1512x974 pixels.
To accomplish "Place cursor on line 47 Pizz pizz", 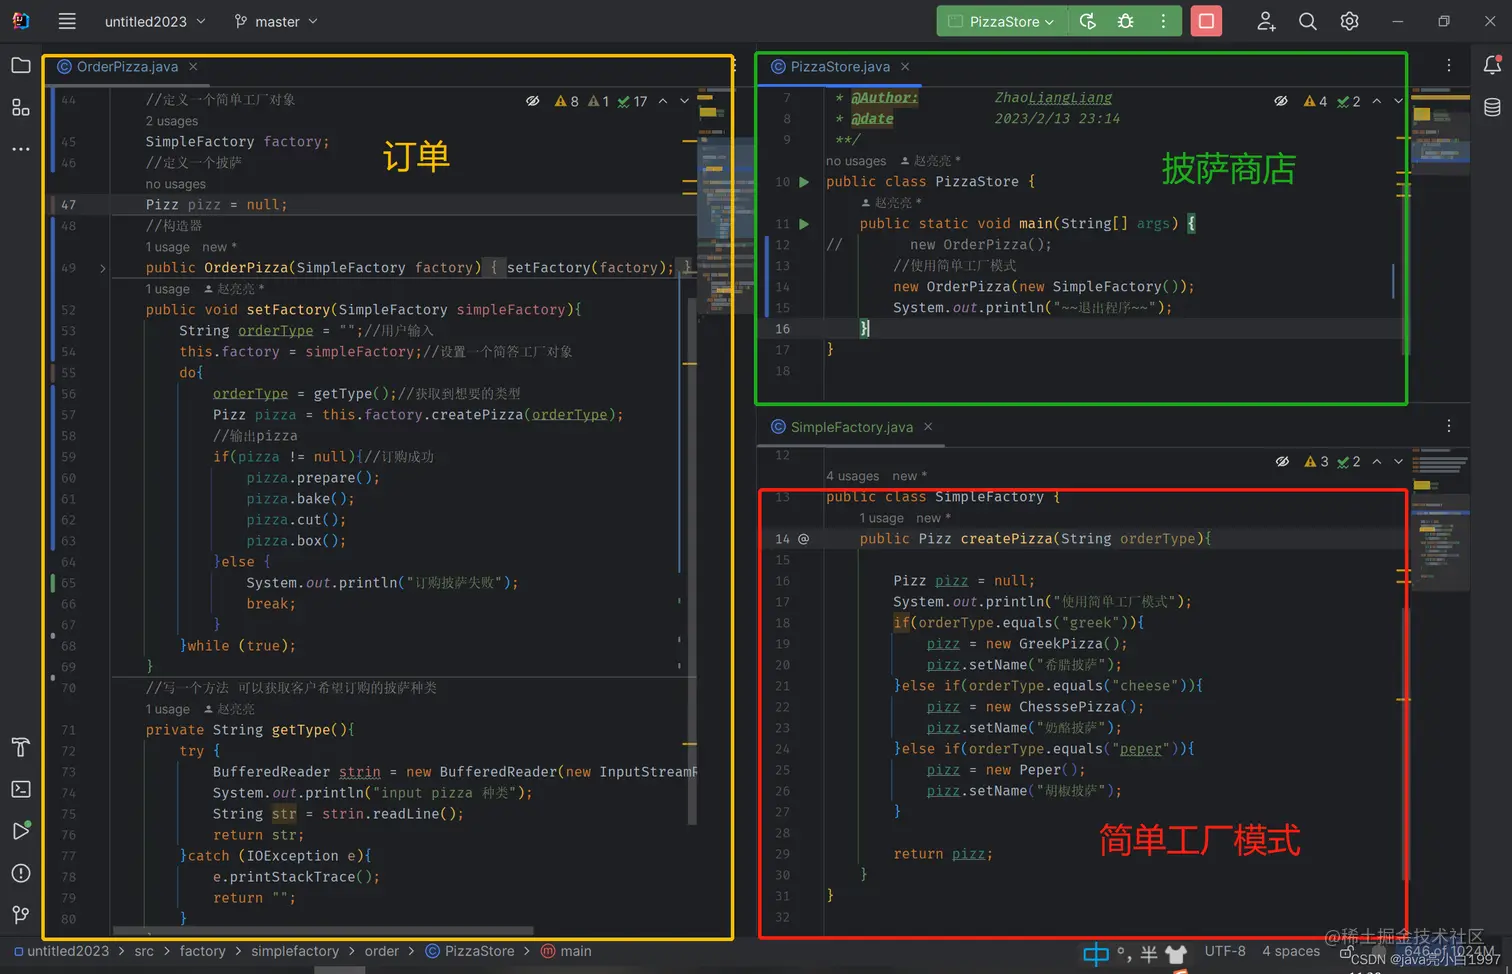I will tap(216, 204).
